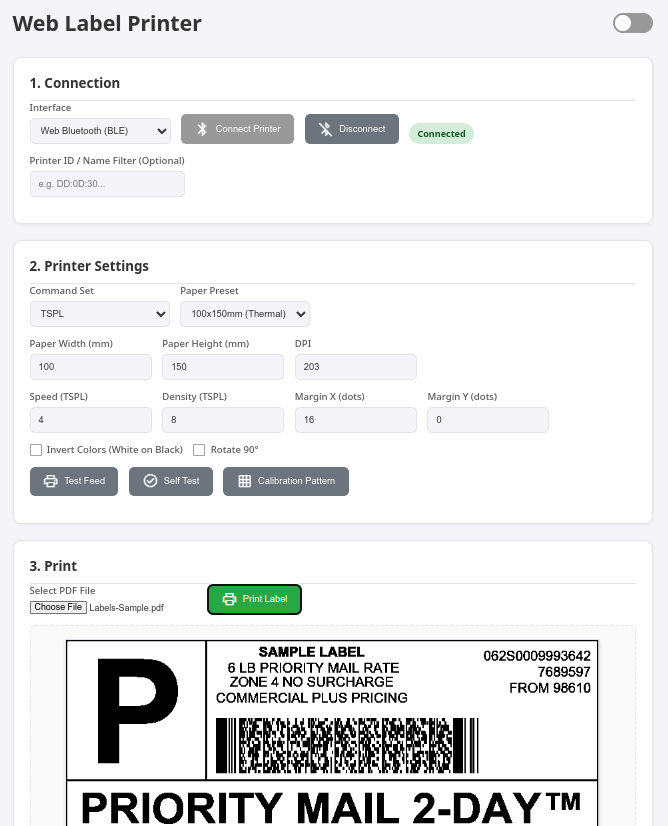Enable Invert Colors (White on Black)
This screenshot has width=668, height=826.
coord(36,450)
